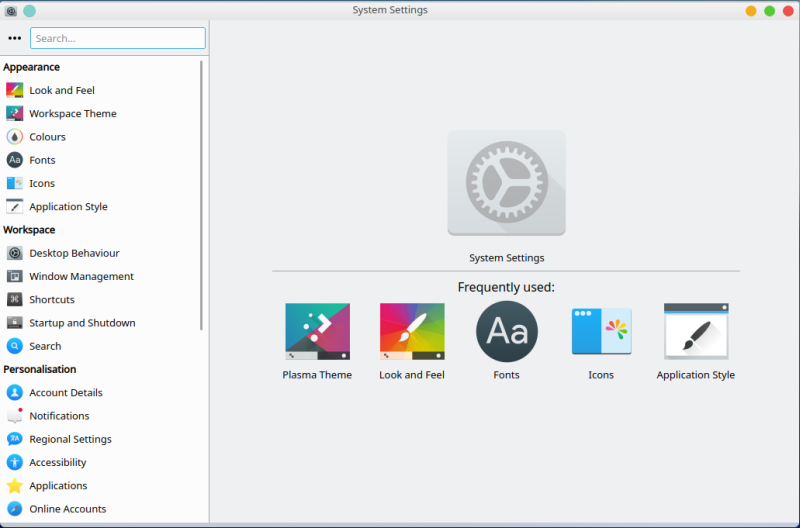Click the Colours icon in the sidebar
This screenshot has width=800, height=528.
15,137
